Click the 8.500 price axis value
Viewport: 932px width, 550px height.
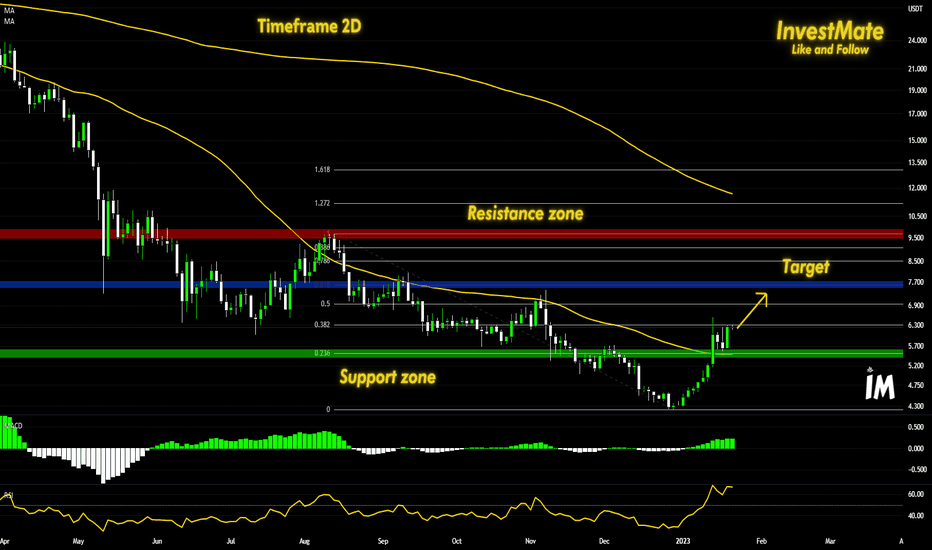[916, 261]
